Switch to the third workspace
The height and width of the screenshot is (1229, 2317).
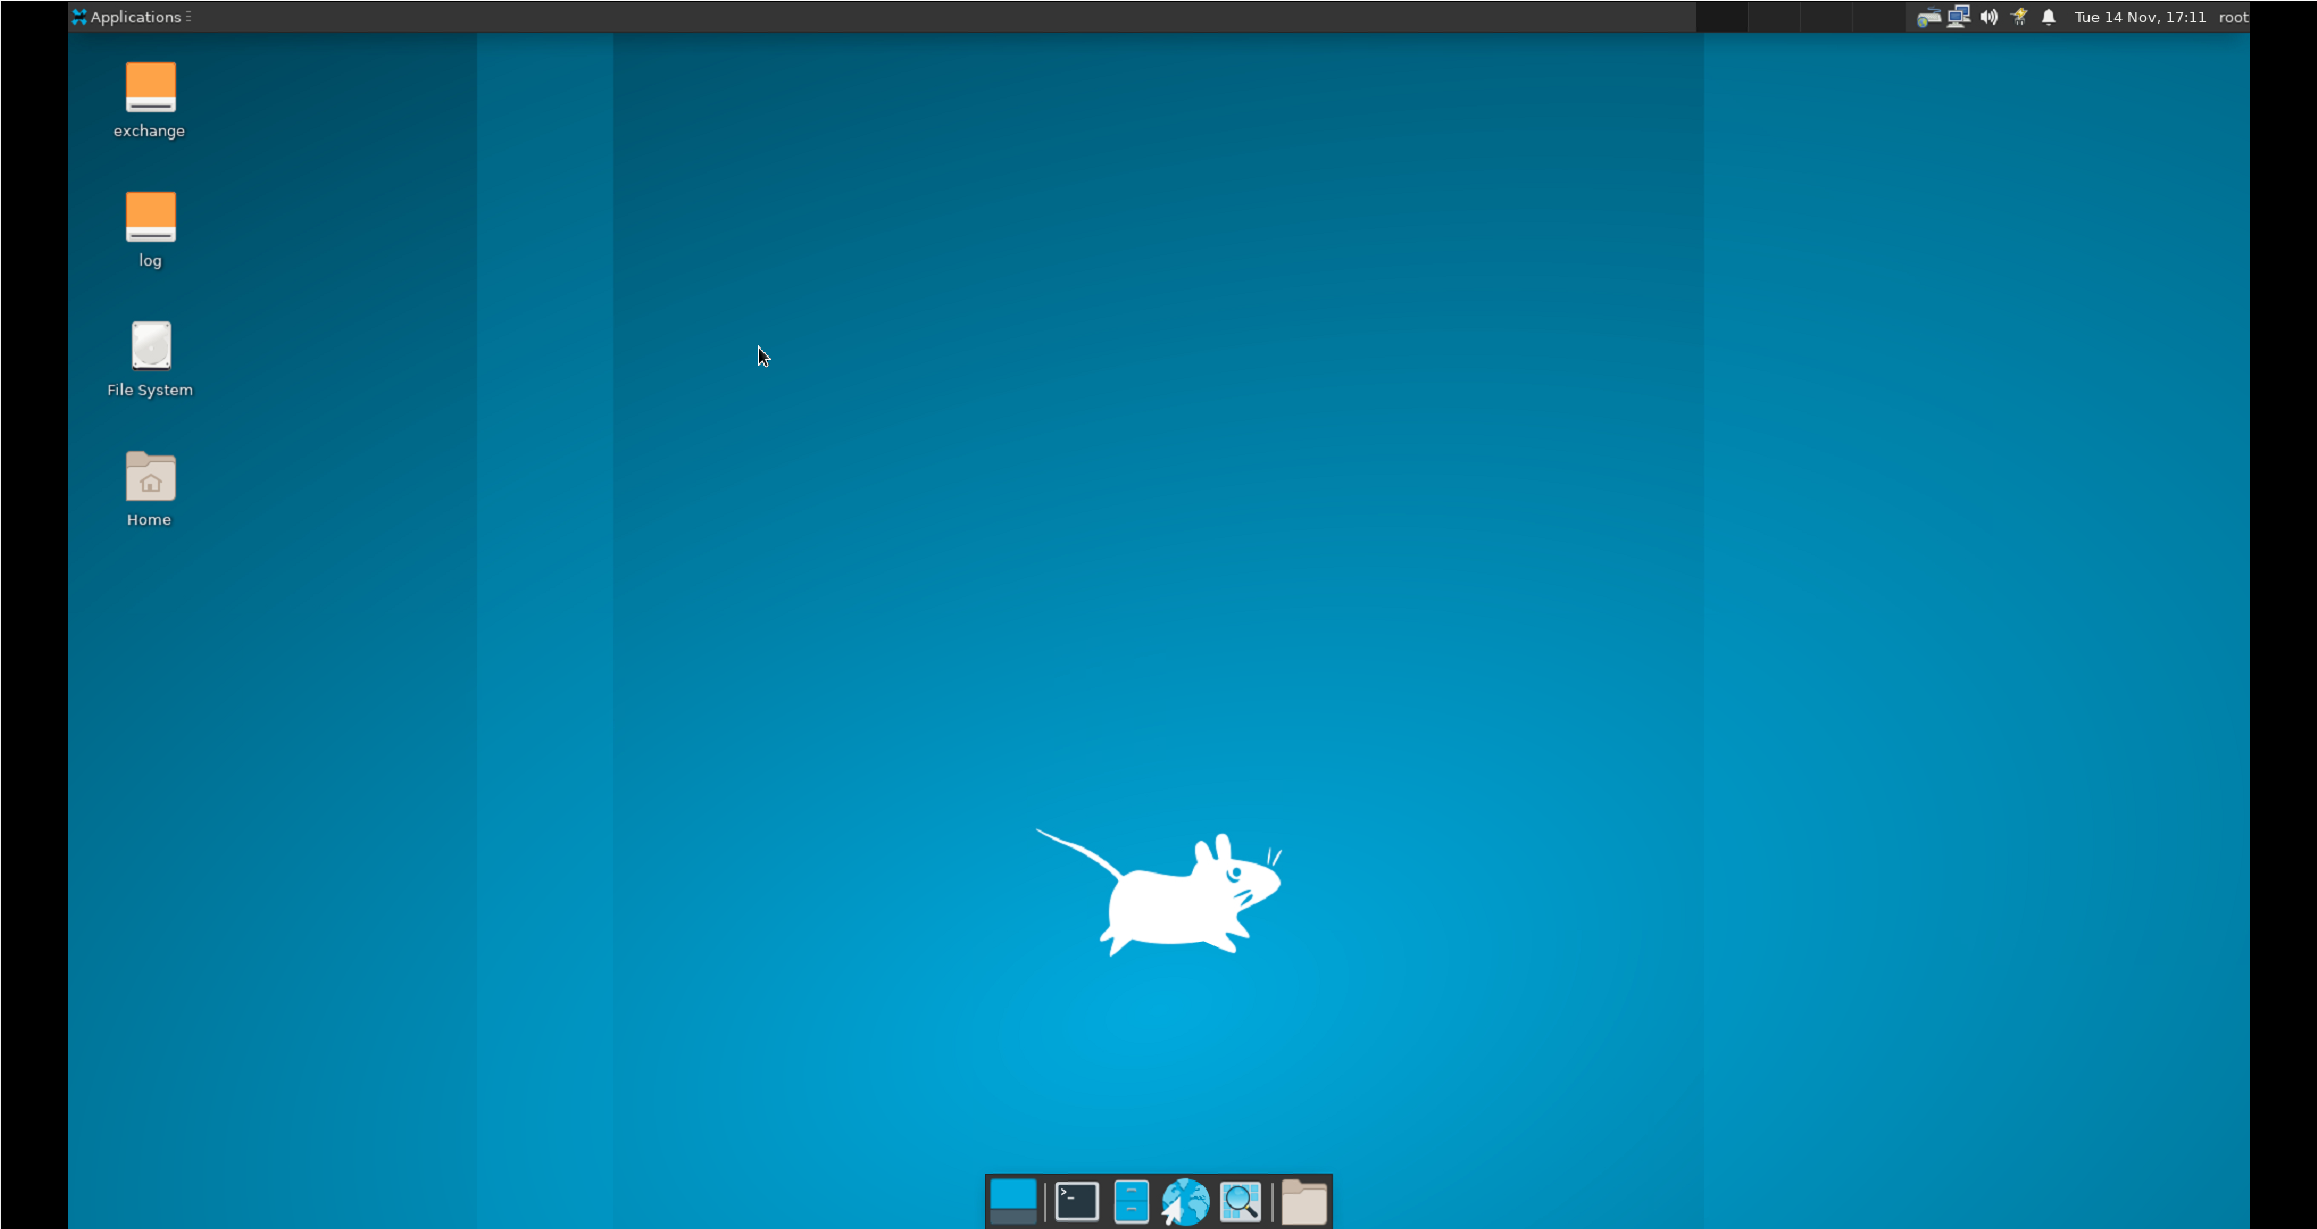tap(1826, 17)
